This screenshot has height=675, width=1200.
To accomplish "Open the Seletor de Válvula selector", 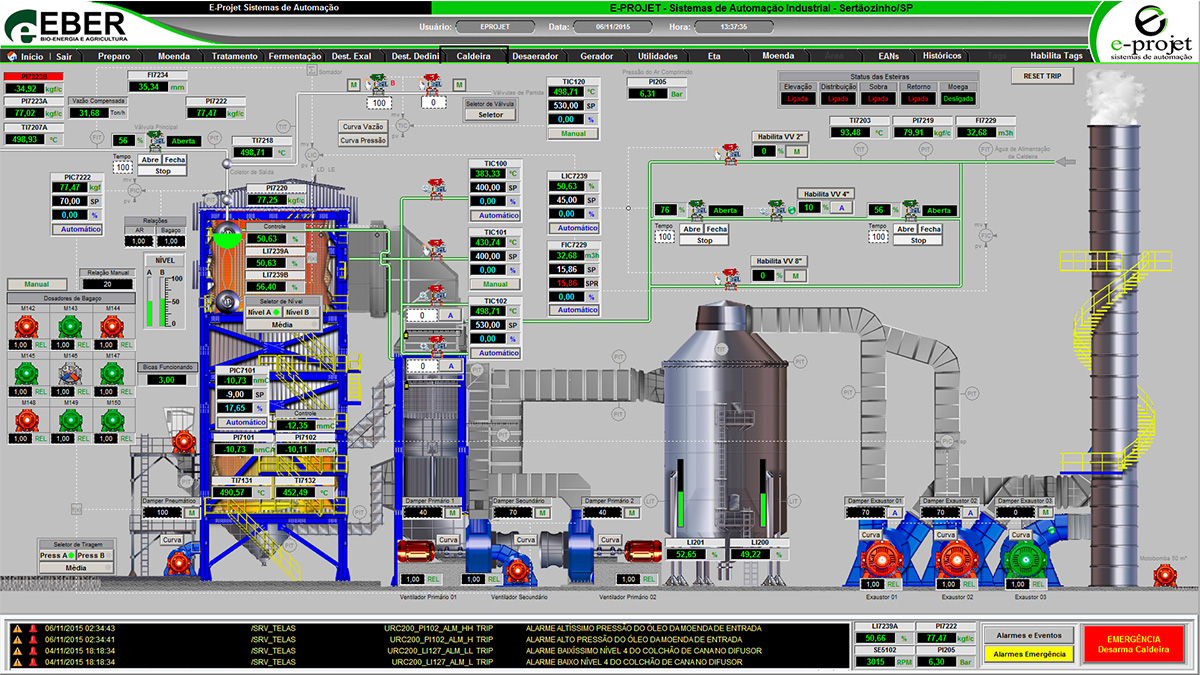I will tap(491, 115).
